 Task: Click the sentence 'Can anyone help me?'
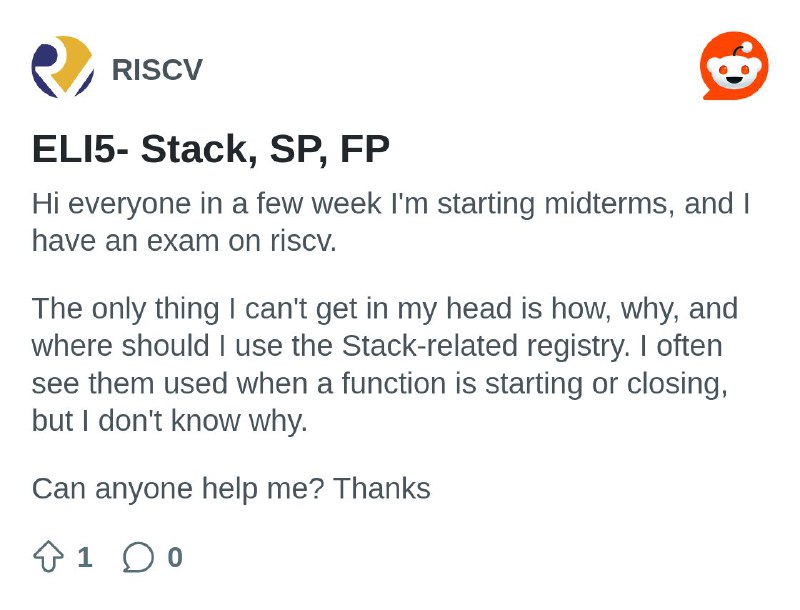(x=178, y=489)
